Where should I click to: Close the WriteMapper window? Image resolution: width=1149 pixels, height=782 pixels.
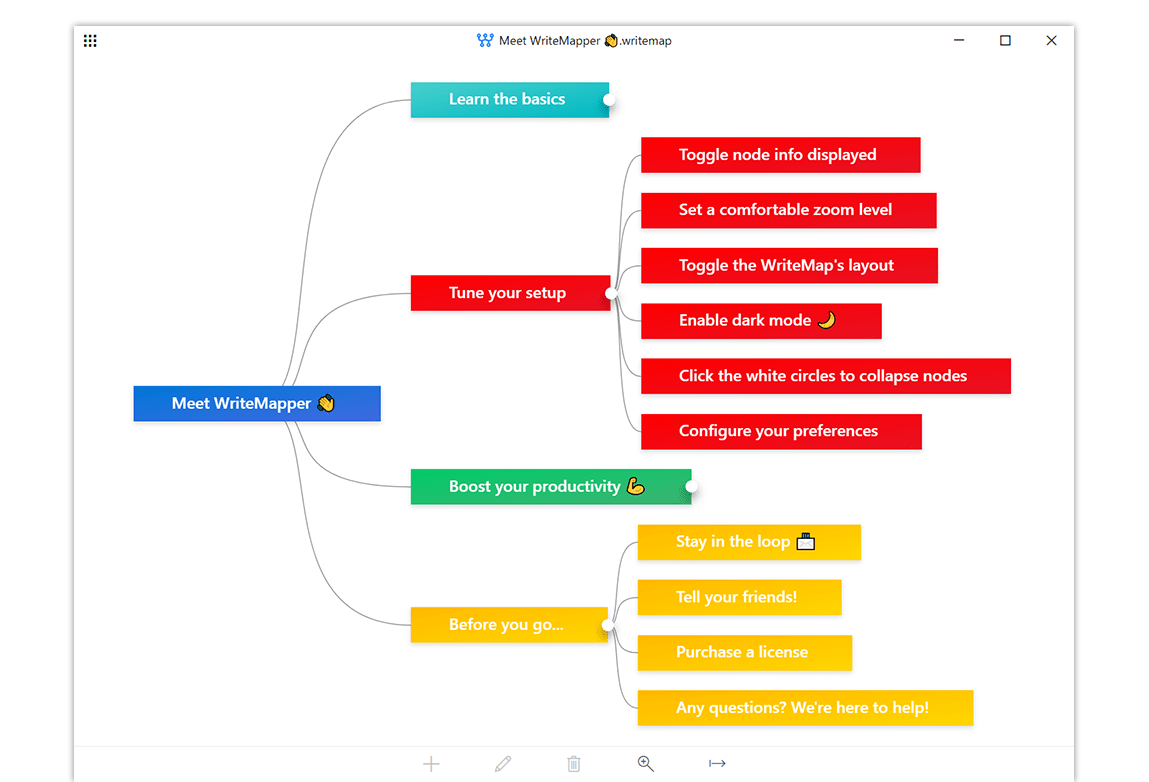(1051, 40)
